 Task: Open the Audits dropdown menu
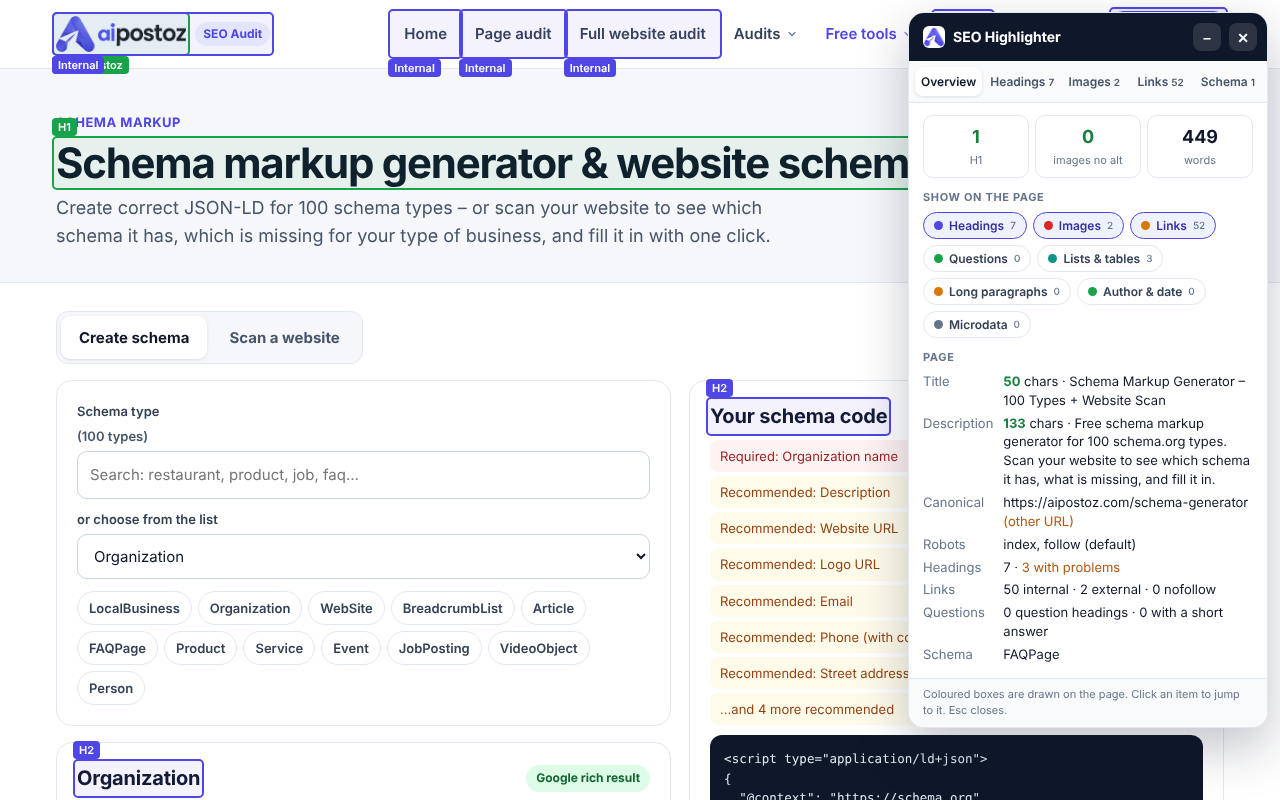[x=765, y=34]
